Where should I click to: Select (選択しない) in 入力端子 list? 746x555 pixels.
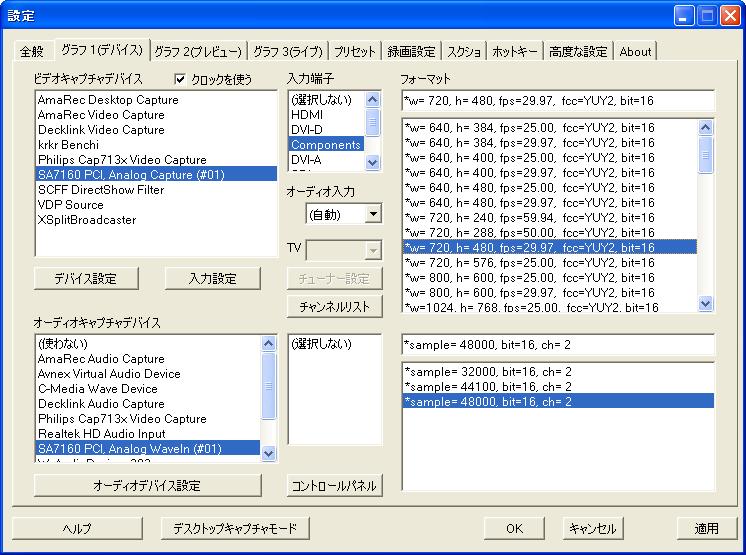tap(326, 100)
